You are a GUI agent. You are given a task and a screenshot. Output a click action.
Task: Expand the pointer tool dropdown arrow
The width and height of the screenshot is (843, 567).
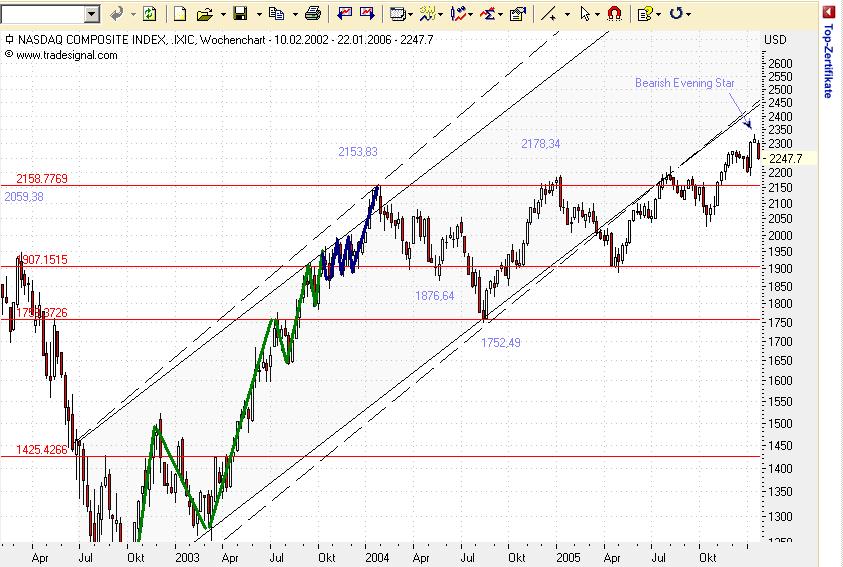[597, 15]
